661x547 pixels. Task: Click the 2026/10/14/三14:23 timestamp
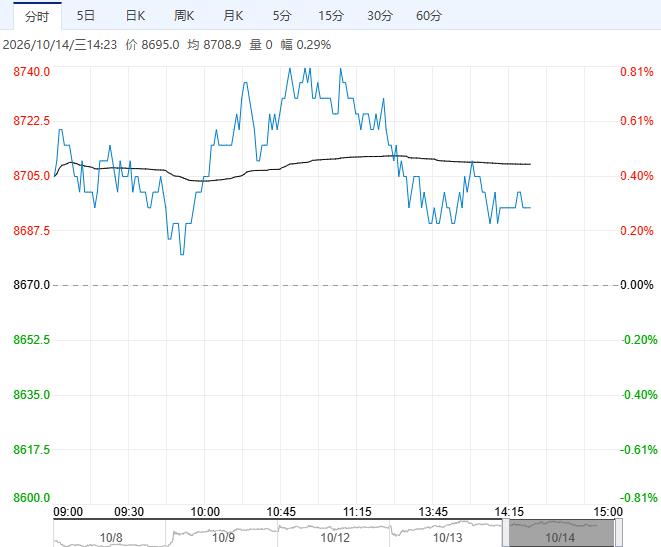coord(60,45)
